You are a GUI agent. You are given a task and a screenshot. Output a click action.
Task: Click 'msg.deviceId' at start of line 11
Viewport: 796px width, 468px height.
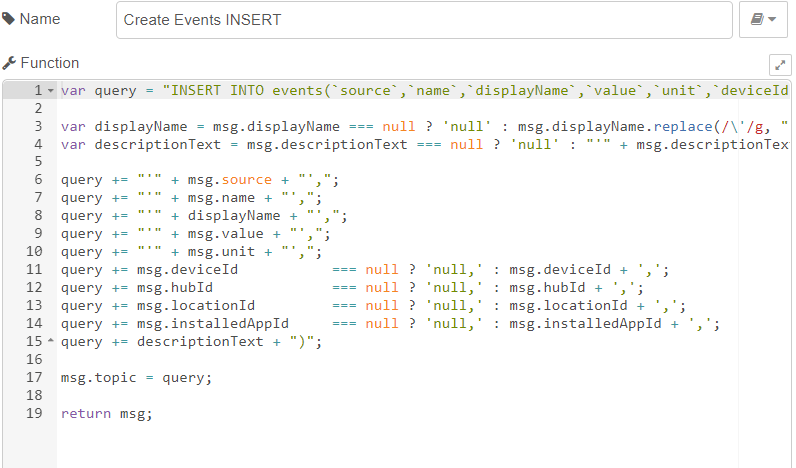[187, 270]
